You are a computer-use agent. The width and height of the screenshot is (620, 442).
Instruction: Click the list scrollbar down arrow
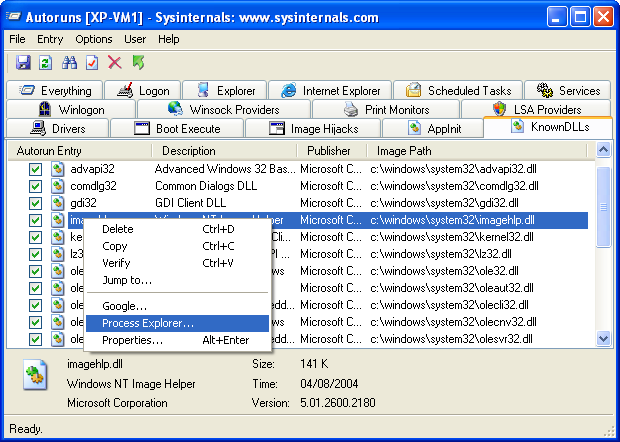pos(603,339)
